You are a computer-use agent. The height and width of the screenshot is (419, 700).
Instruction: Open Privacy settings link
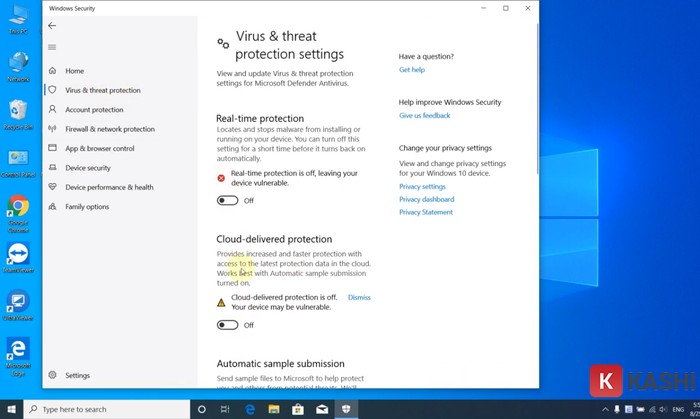pyautogui.click(x=422, y=187)
